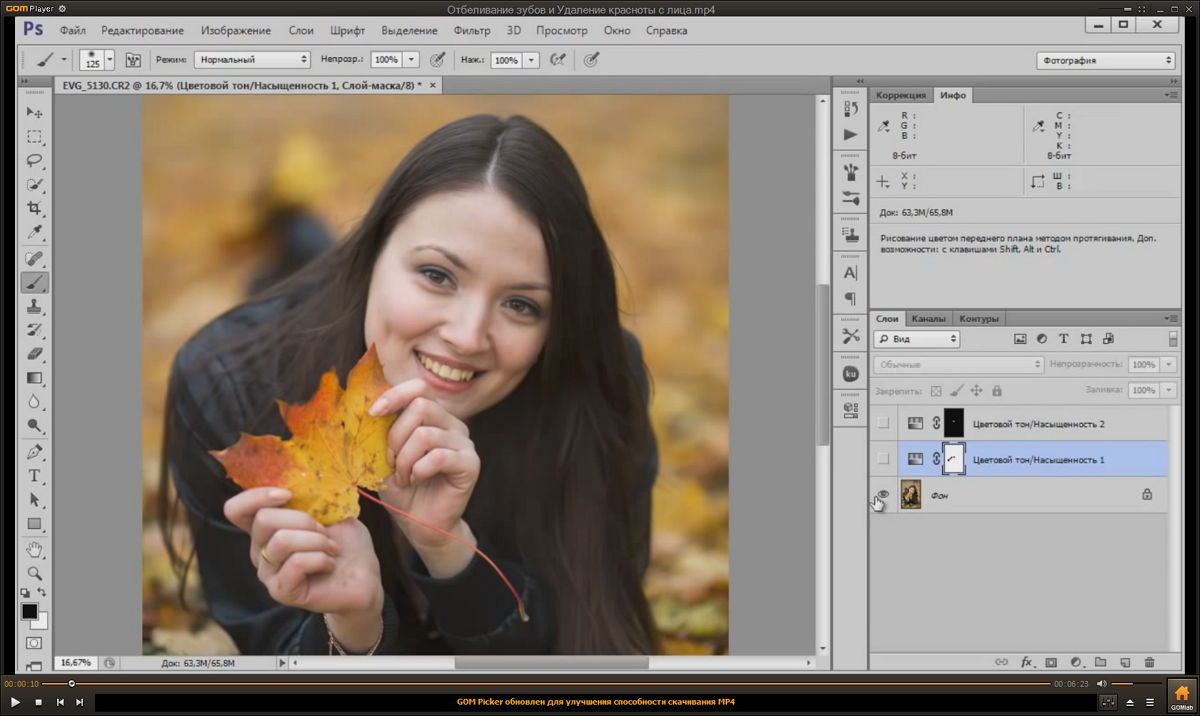Switch to the Каналы tab
Screen dimensions: 1200x716
point(928,318)
